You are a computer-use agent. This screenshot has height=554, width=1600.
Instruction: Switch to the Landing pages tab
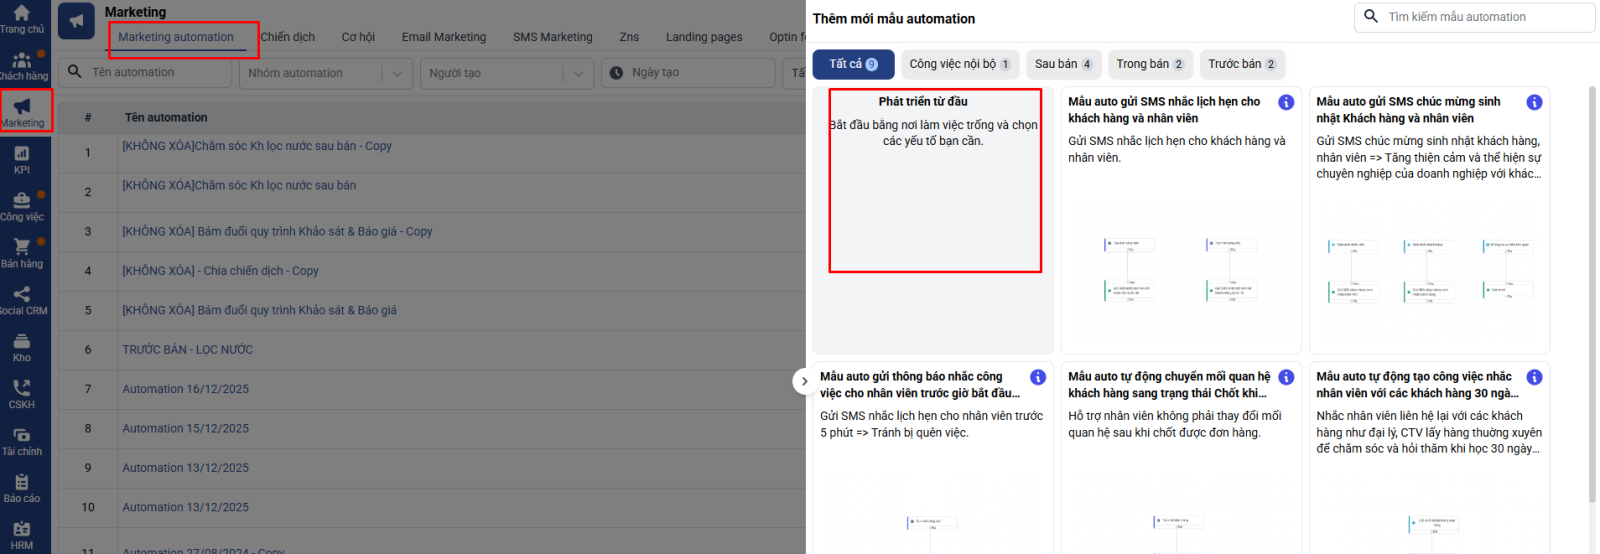pyautogui.click(x=704, y=37)
